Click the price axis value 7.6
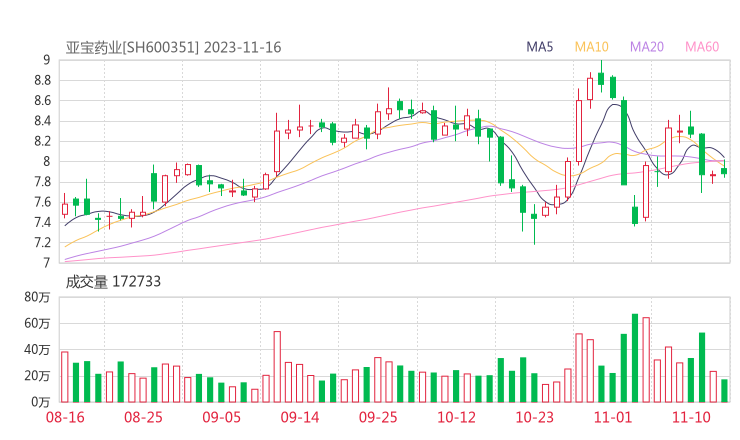Viewport: 740px width, 440px height. tap(42, 202)
